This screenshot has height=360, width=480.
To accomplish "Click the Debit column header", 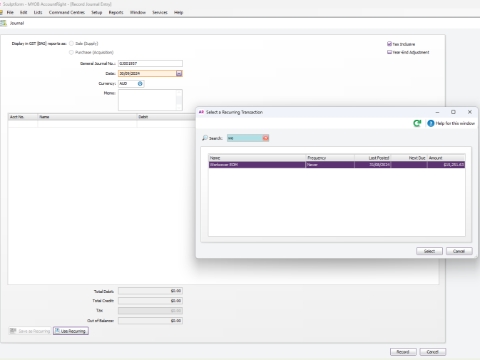I will pyautogui.click(x=166, y=117).
